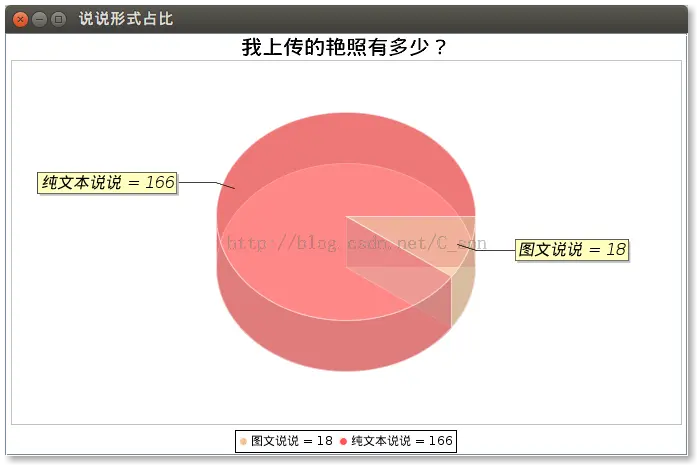
Task: Click the window title 说说形式占比
Action: 126,19
